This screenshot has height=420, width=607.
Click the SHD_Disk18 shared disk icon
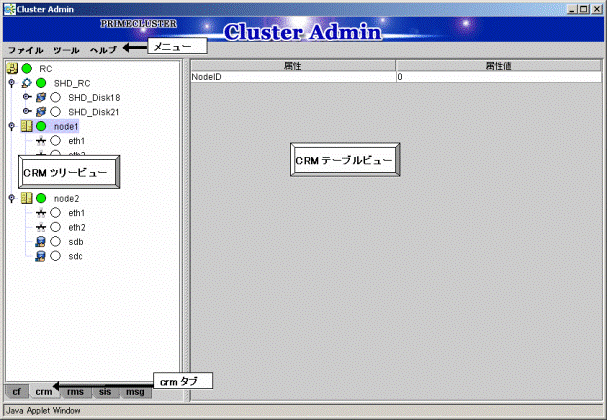click(41, 97)
